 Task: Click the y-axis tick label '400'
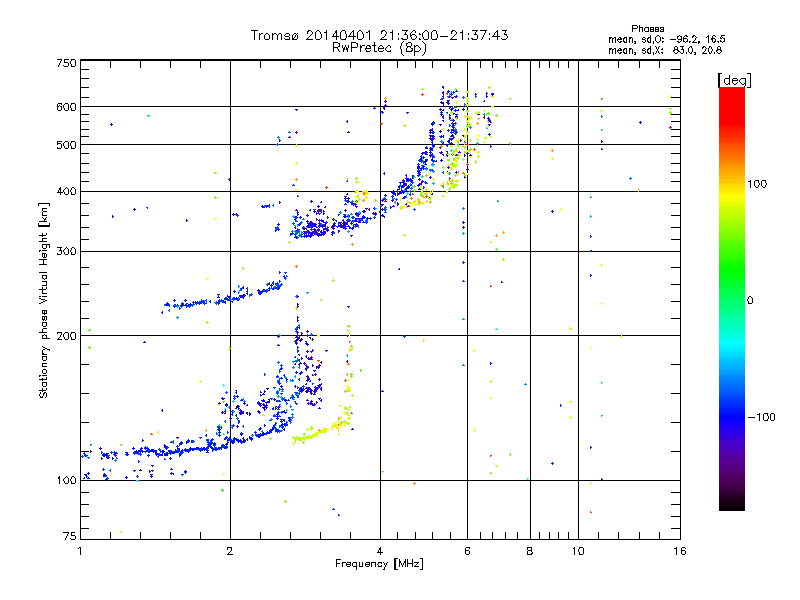pyautogui.click(x=67, y=191)
